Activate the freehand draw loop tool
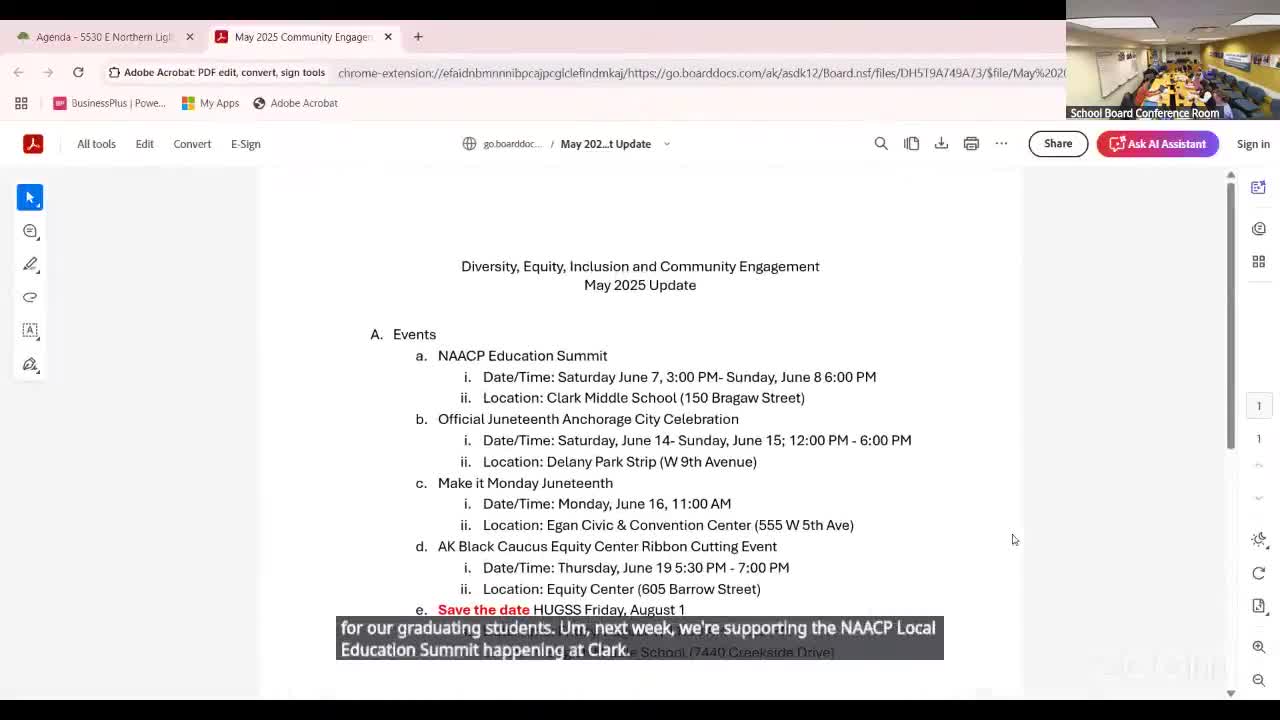 (30, 297)
